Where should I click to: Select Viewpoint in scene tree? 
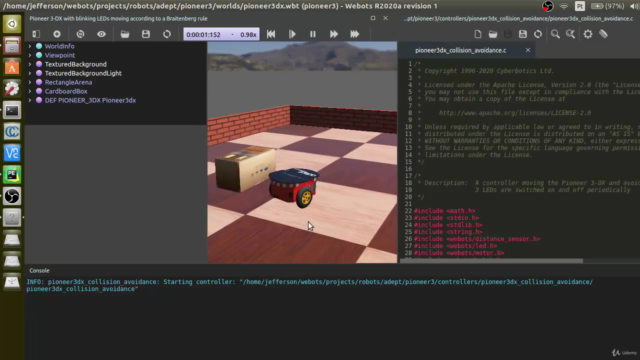60,55
